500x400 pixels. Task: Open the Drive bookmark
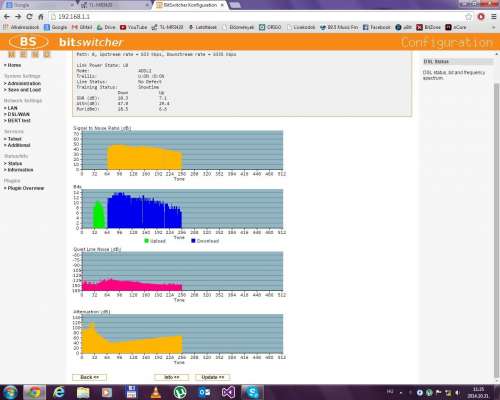click(106, 27)
